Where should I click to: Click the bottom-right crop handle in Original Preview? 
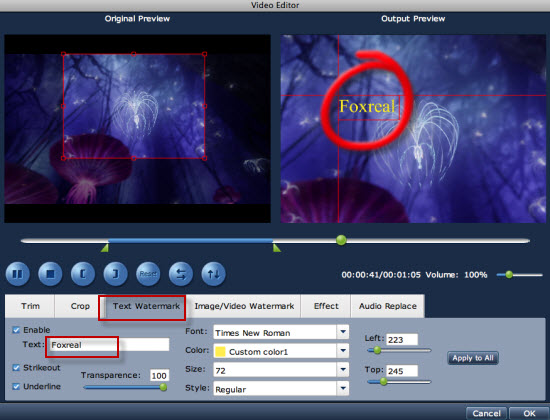coord(204,158)
